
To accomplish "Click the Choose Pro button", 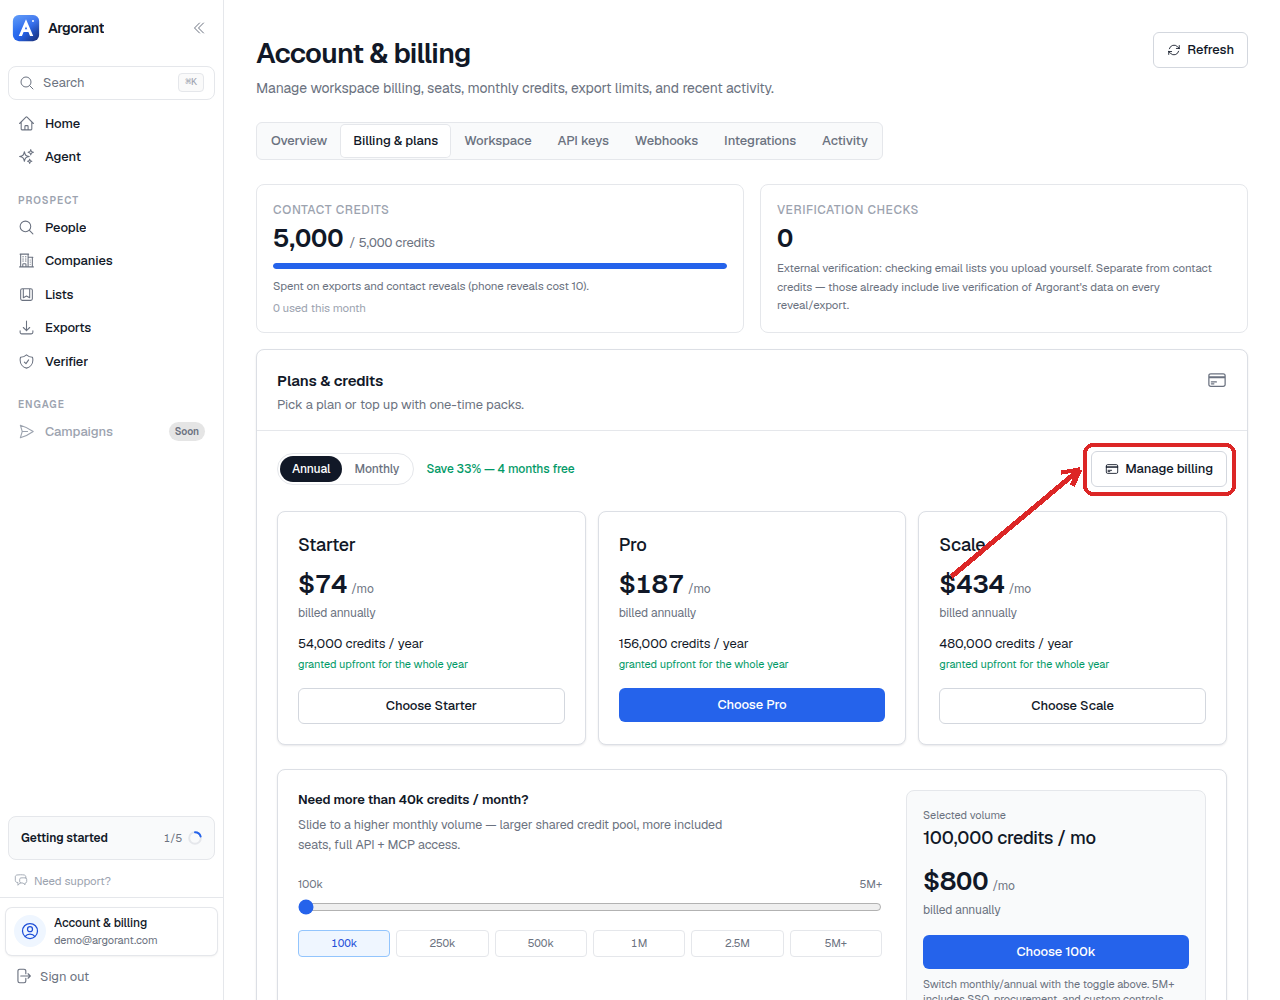I will pos(752,705).
